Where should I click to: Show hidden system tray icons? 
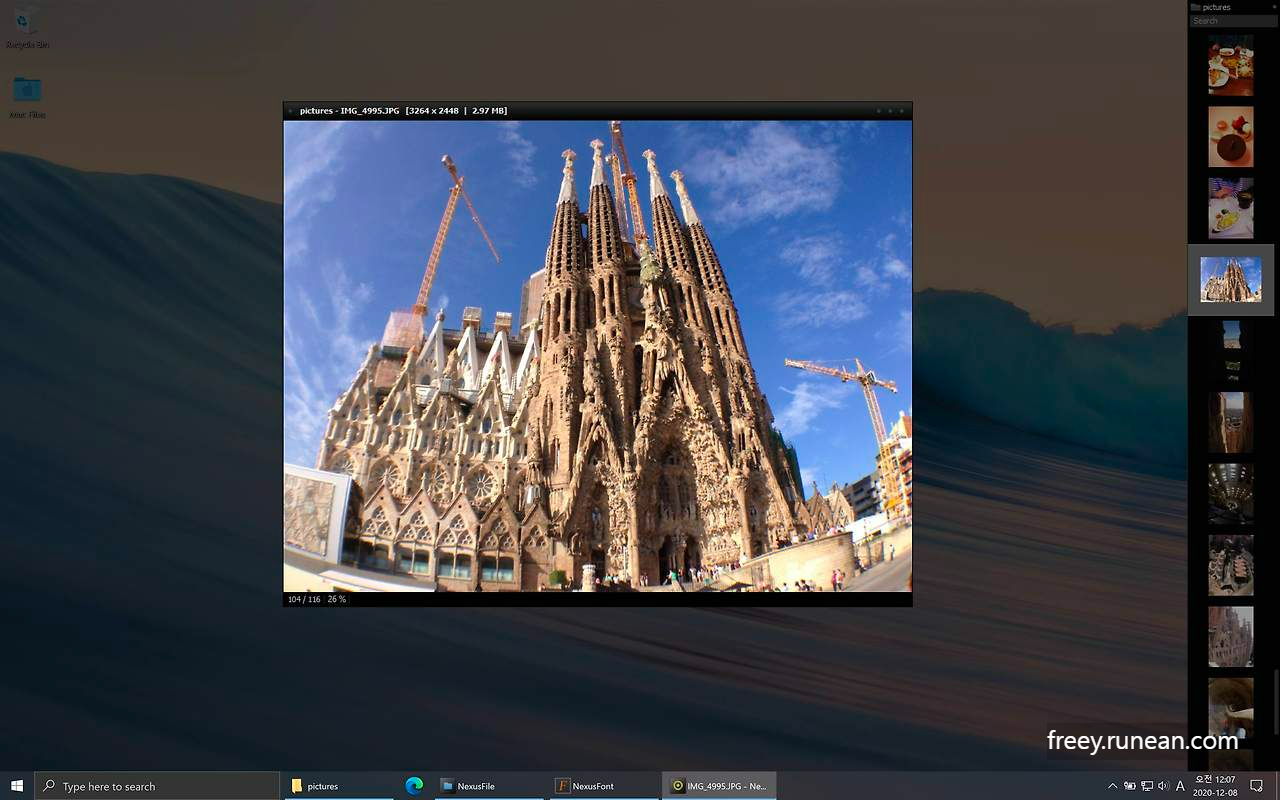click(x=1112, y=786)
